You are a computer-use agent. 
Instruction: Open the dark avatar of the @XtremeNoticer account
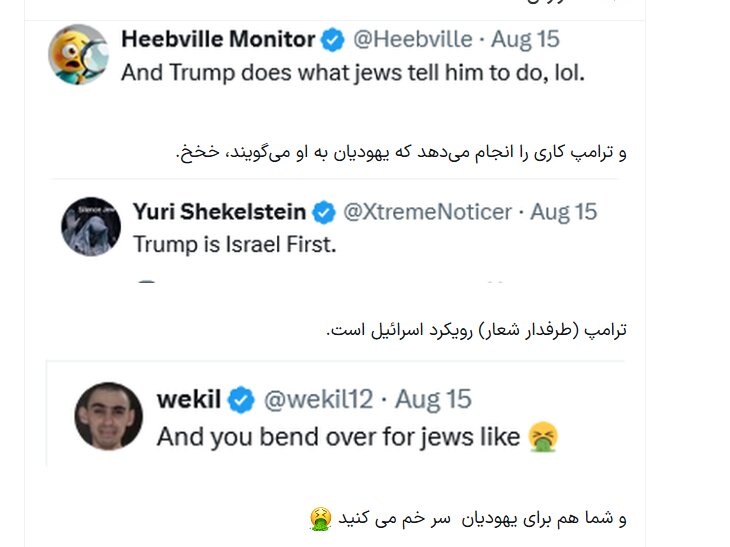(91, 226)
